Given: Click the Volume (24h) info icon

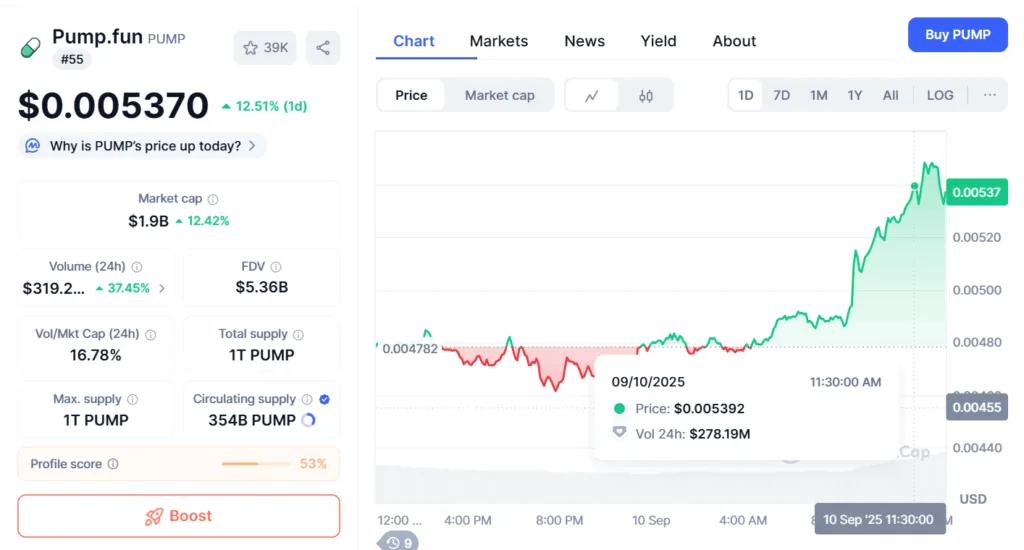Looking at the screenshot, I should coord(136,267).
